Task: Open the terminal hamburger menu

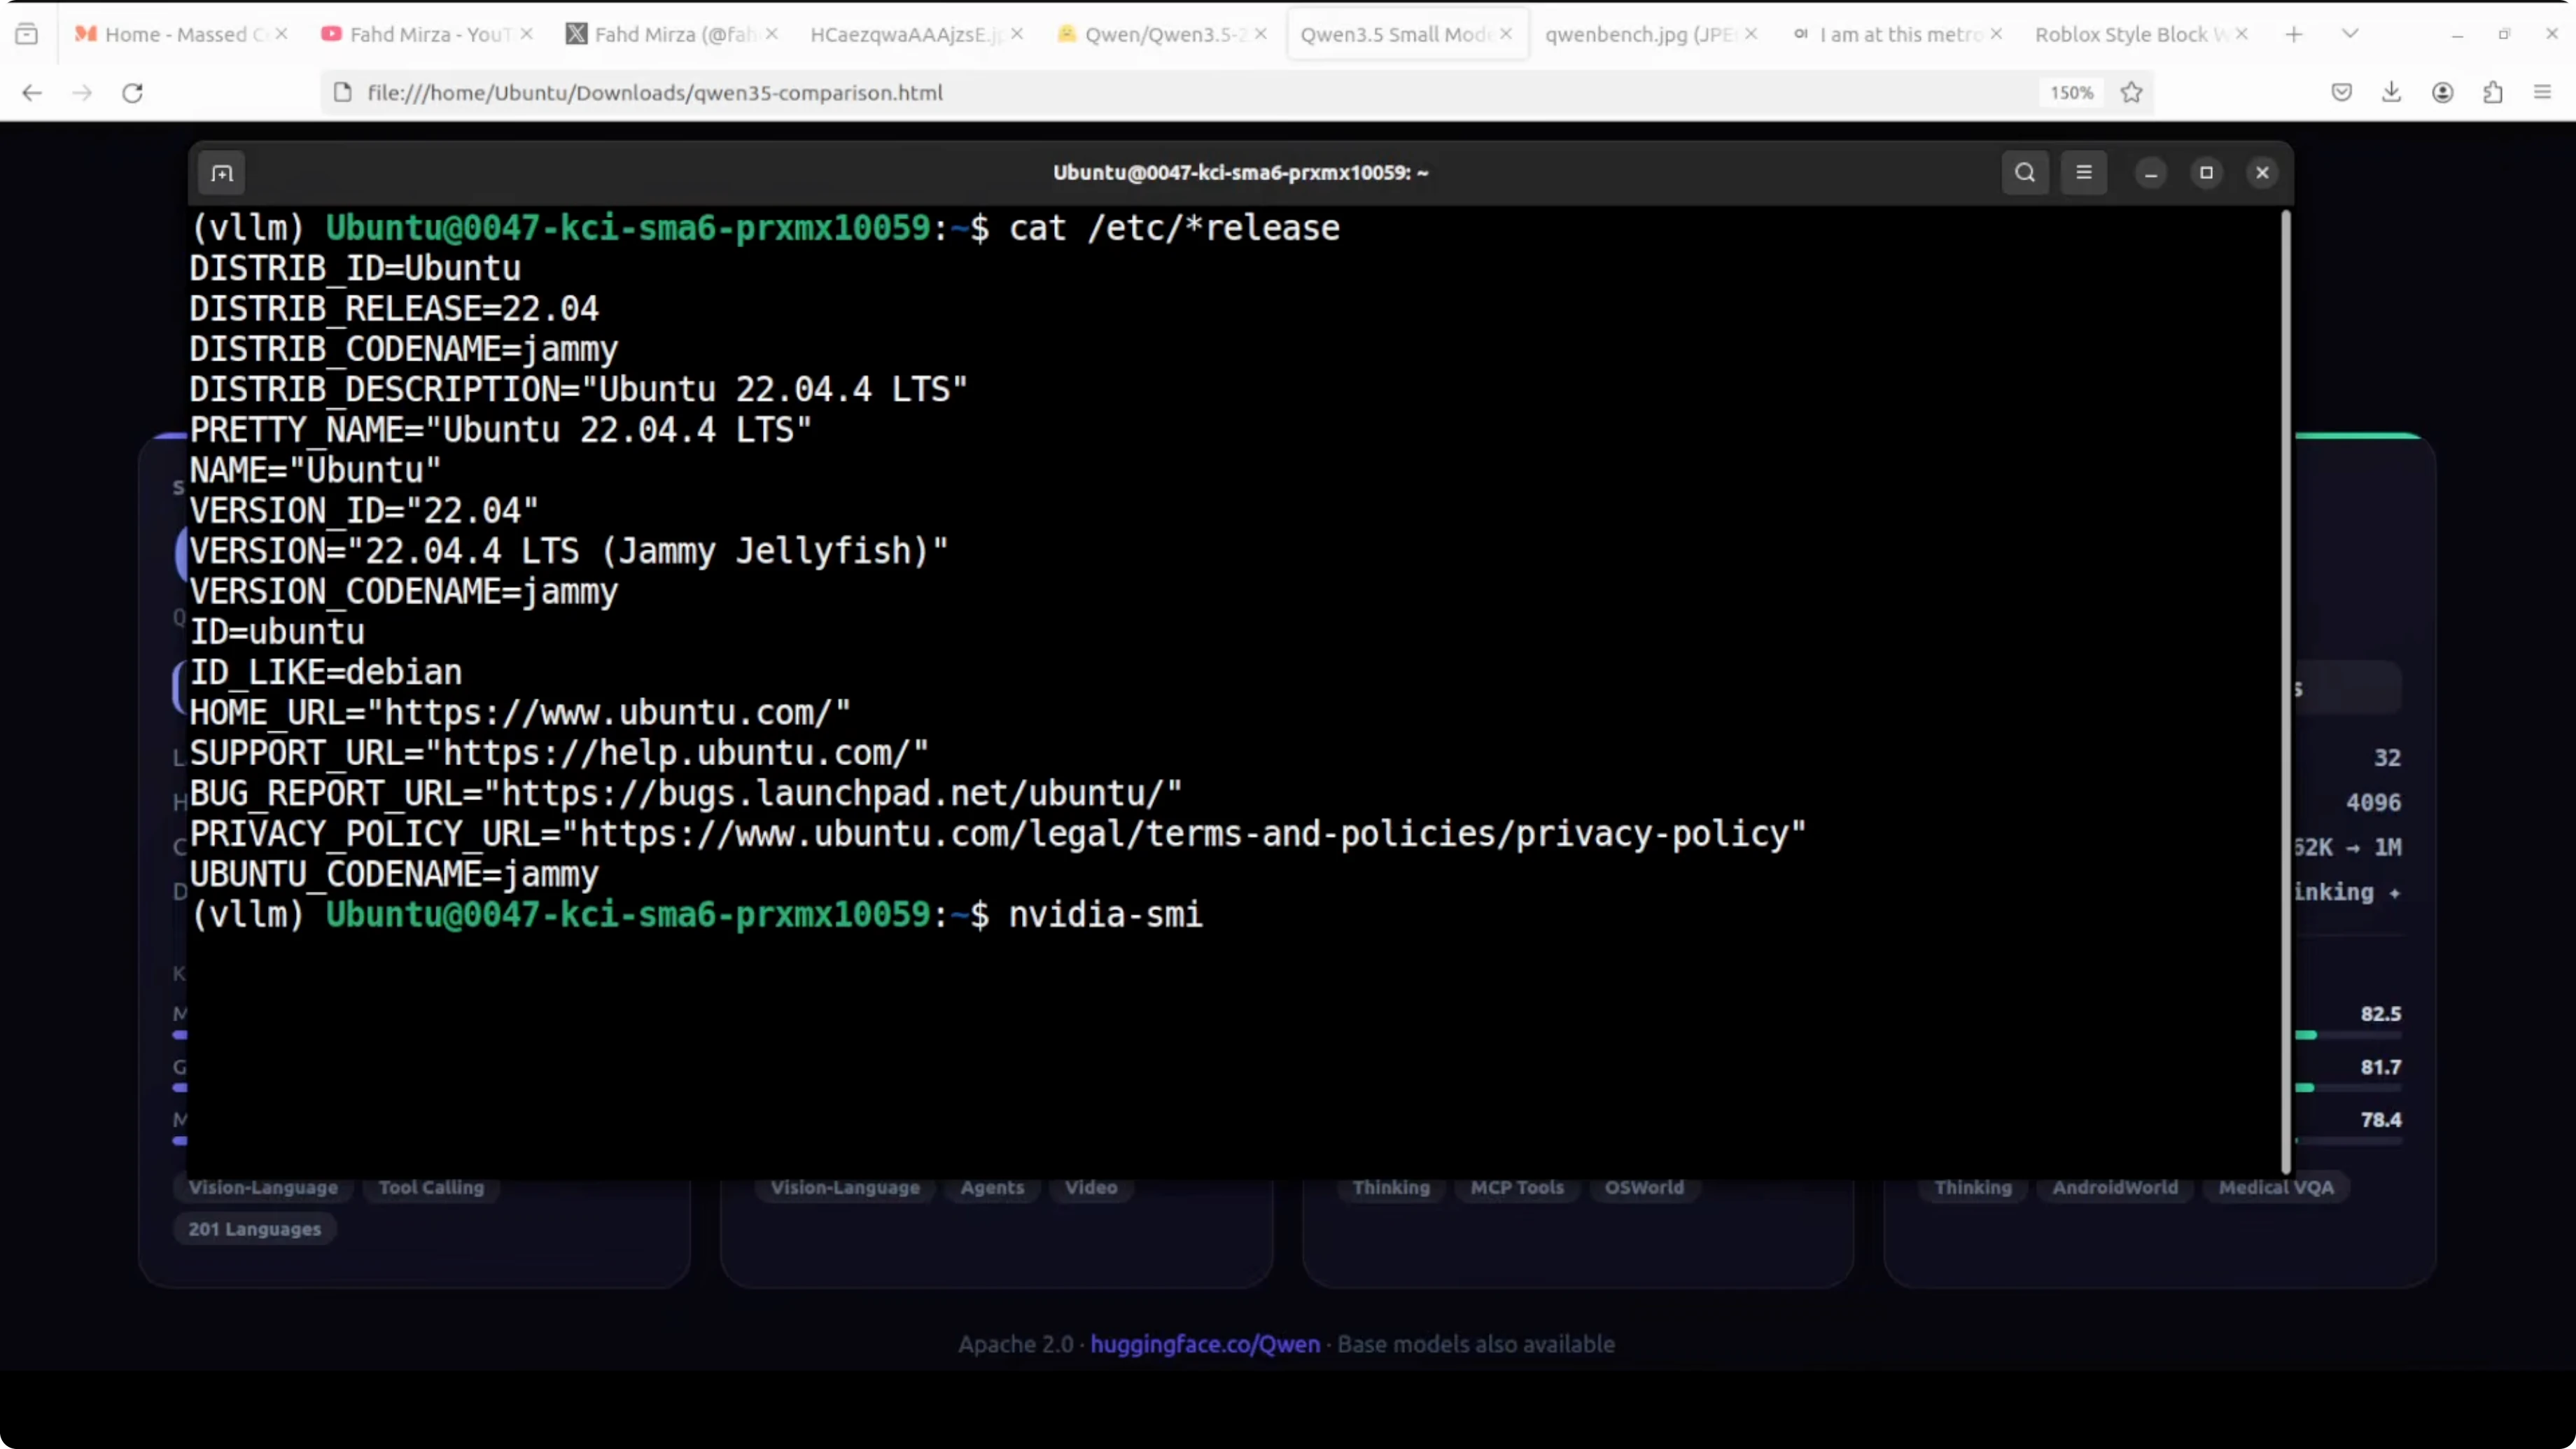Action: 2084,173
